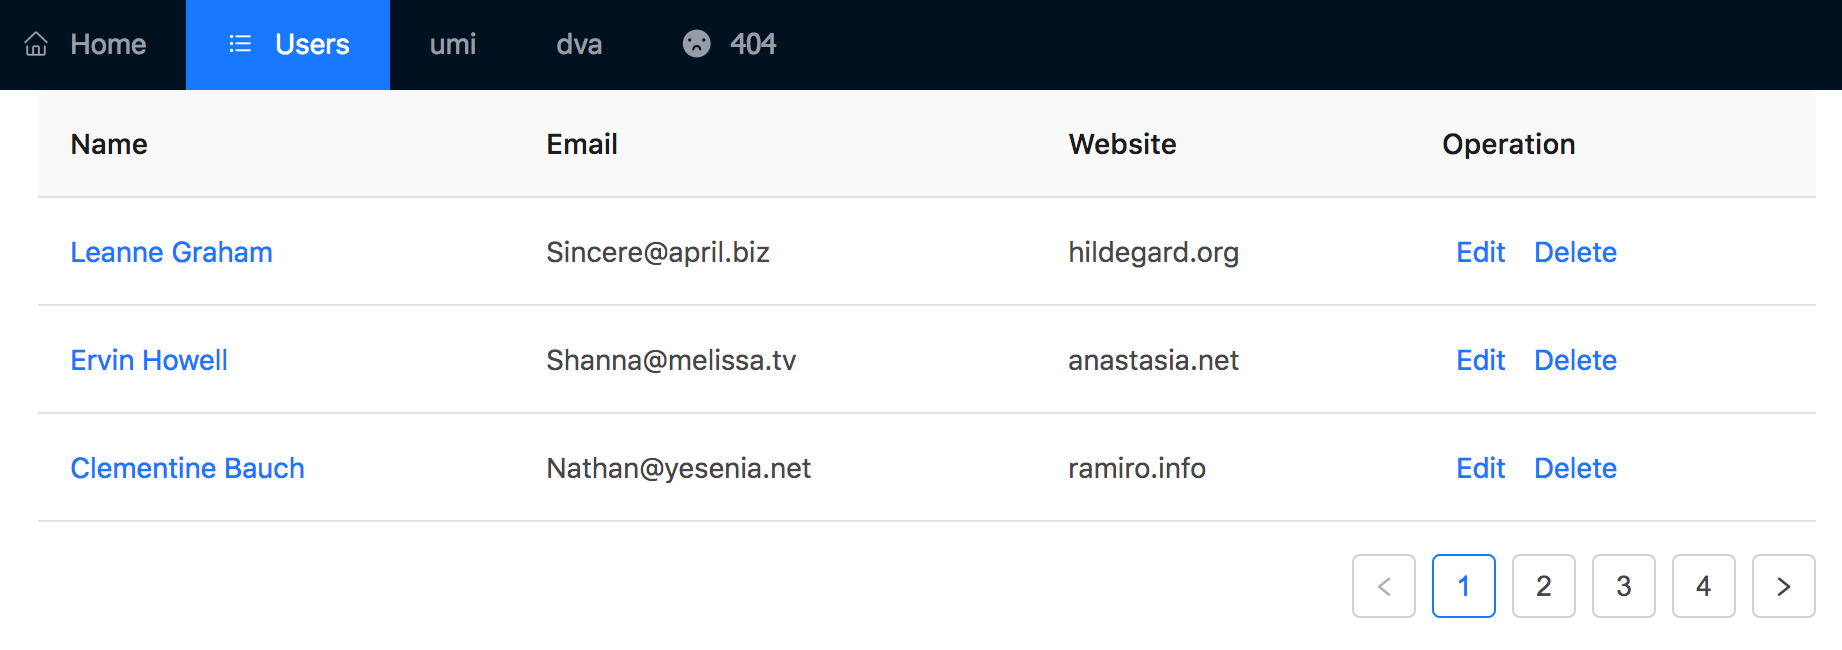Click the frown face icon beside 404
This screenshot has width=1842, height=650.
click(x=696, y=44)
